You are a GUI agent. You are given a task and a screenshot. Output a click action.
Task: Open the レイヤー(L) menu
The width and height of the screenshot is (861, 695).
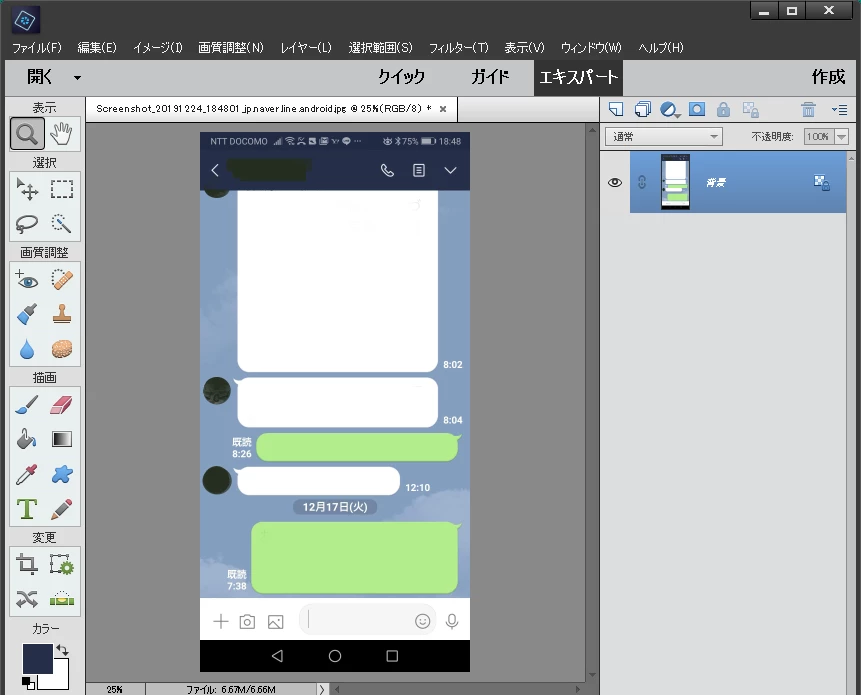click(x=306, y=48)
